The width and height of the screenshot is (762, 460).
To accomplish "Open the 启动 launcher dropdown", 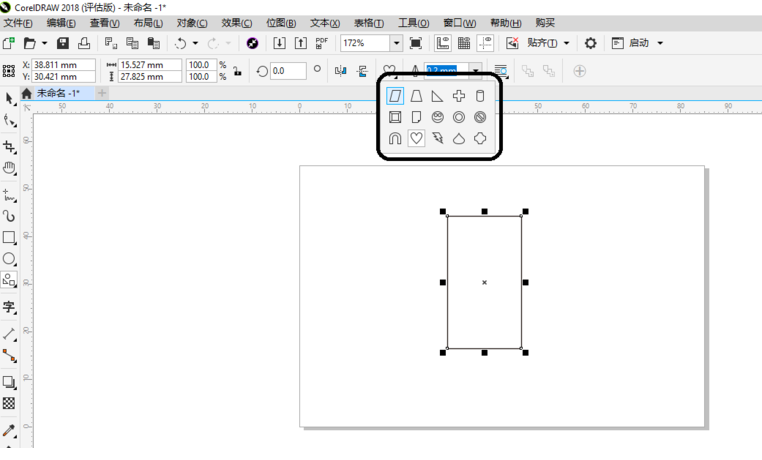I will coord(660,43).
